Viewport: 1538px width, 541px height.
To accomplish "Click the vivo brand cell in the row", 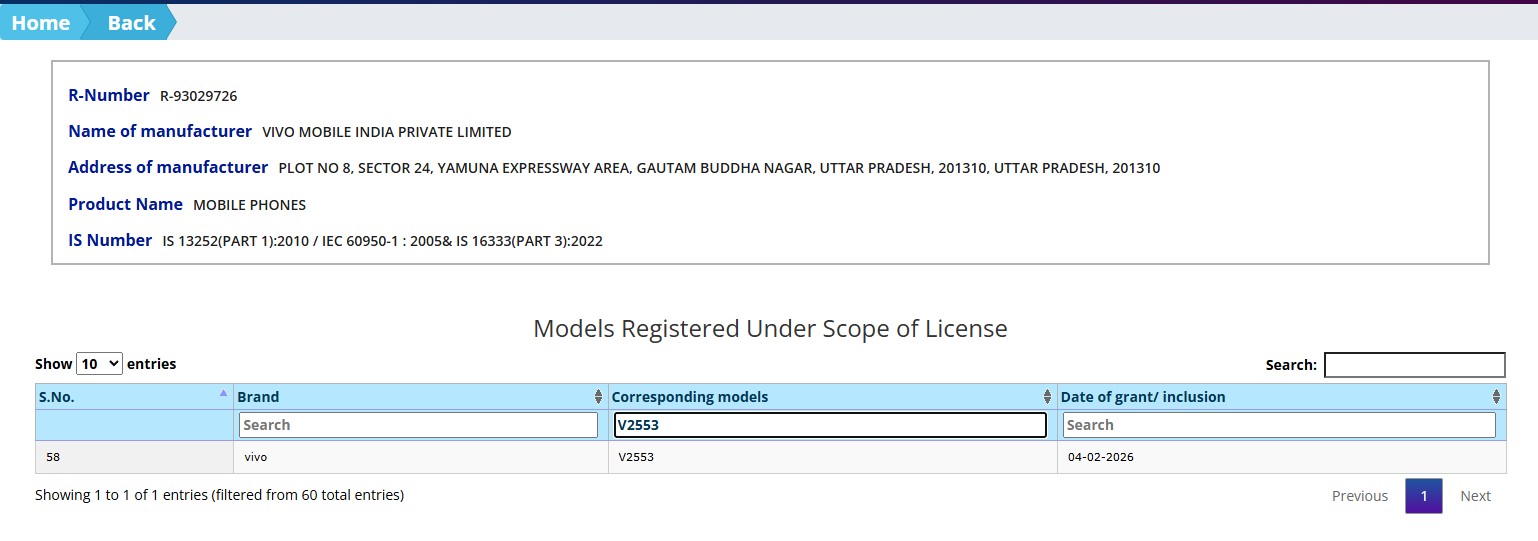I will point(256,457).
